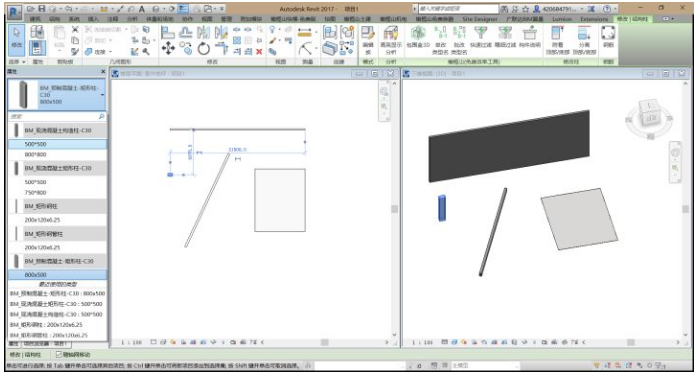Image resolution: width=698 pixels, height=375 pixels.
Task: Click the Revit application R button
Action: pyautogui.click(x=14, y=12)
